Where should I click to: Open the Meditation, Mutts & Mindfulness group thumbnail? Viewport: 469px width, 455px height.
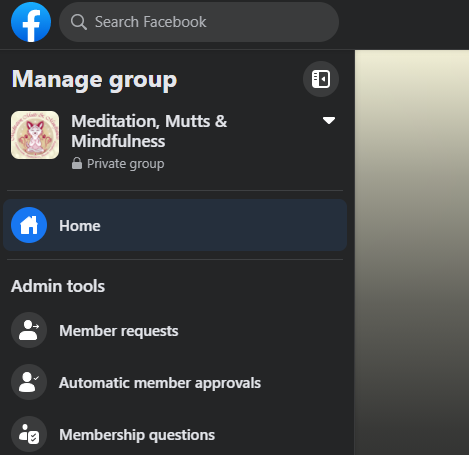tap(35, 135)
